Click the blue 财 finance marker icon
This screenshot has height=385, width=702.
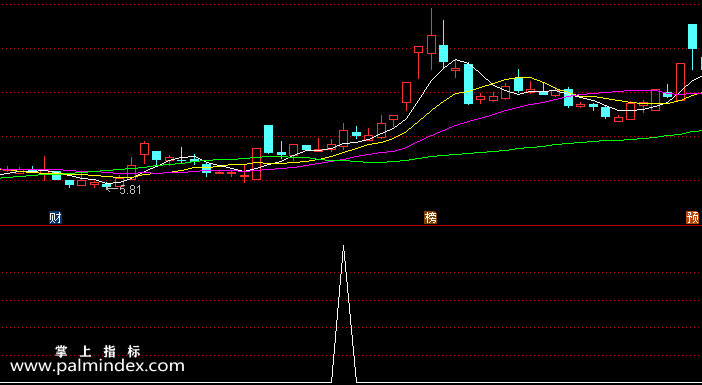(x=55, y=218)
